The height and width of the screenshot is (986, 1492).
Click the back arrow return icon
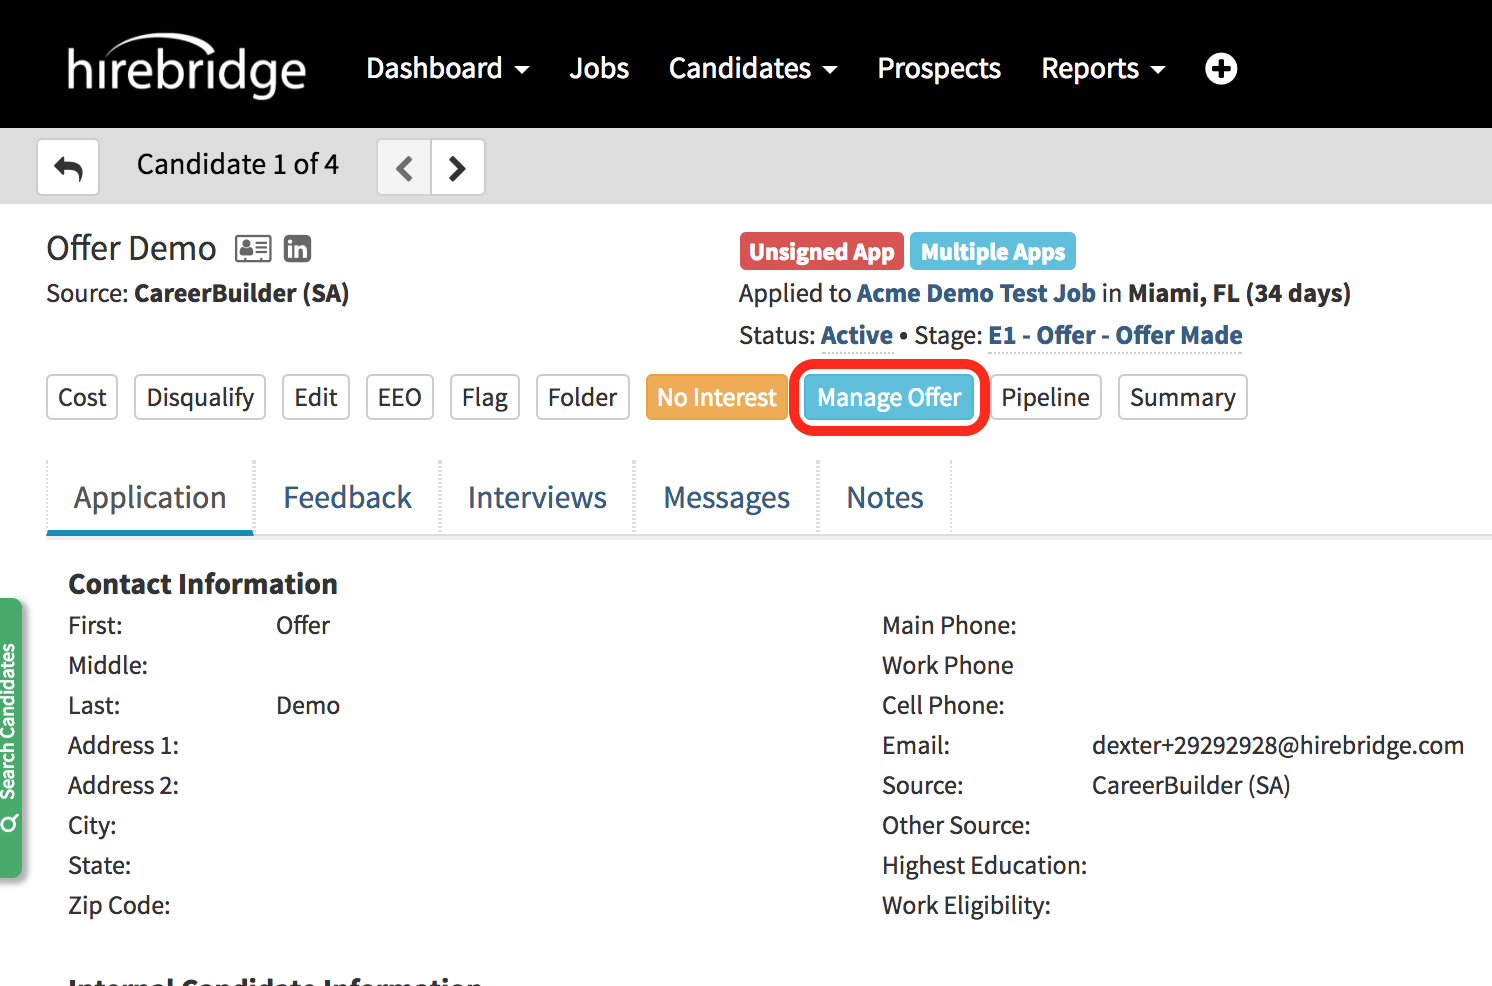coord(68,167)
